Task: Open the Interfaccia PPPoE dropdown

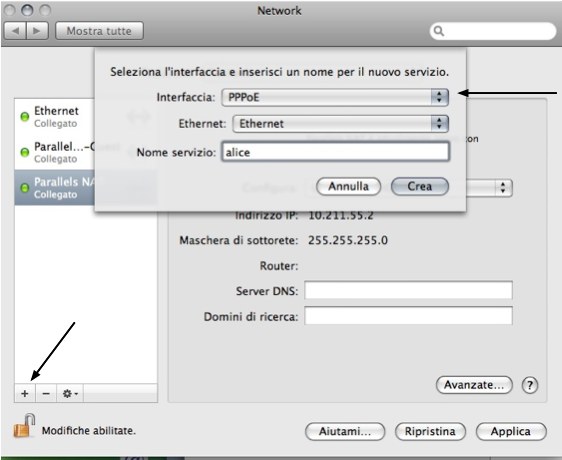Action: [x=335, y=97]
